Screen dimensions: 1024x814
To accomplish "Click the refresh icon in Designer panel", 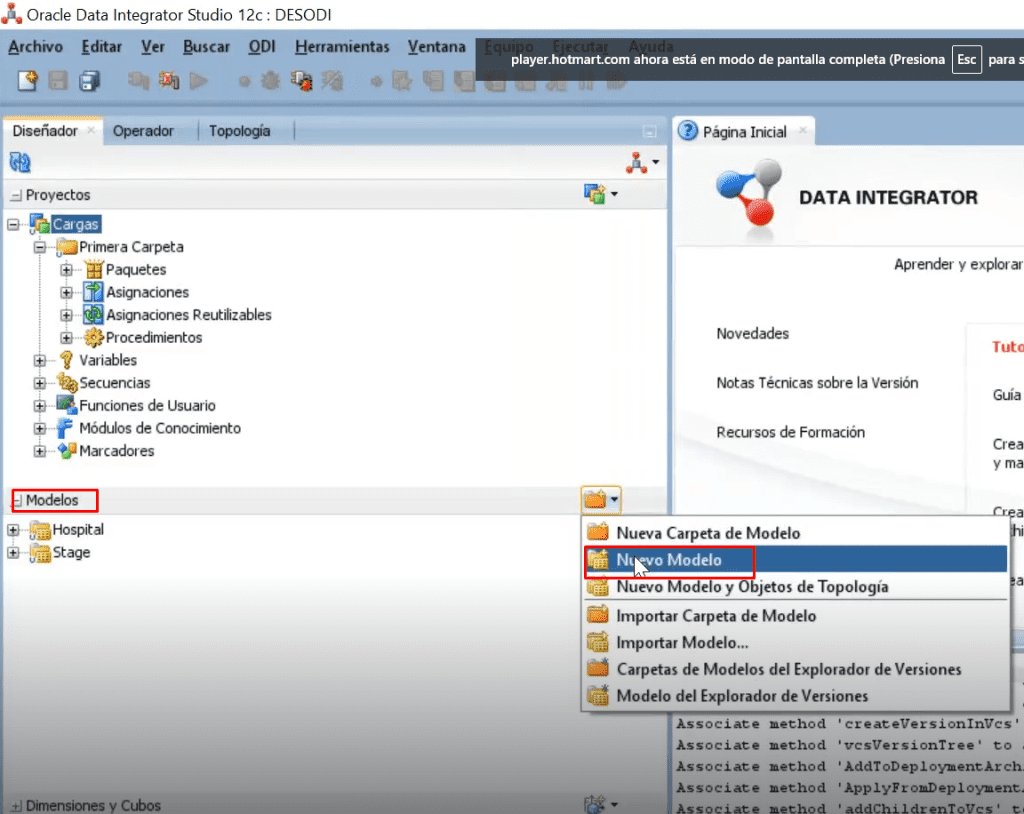I will 20,162.
